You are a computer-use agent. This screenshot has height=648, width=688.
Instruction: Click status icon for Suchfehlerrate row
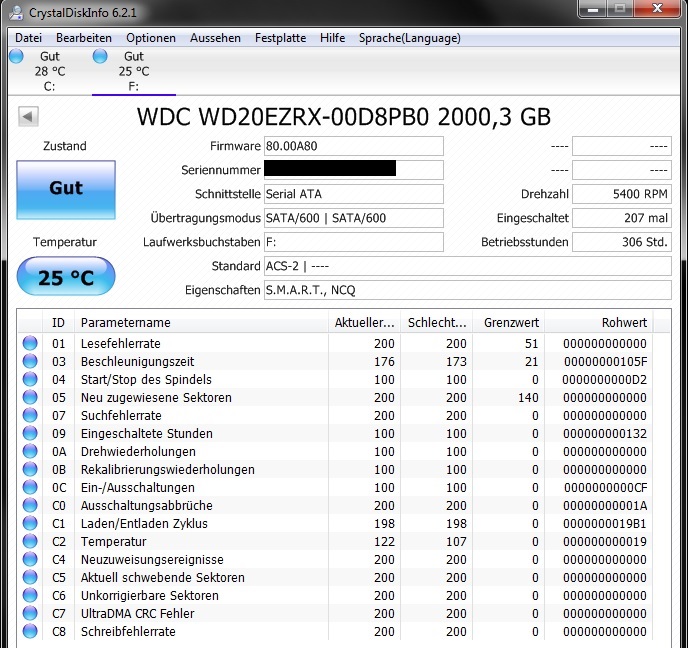tap(30, 415)
